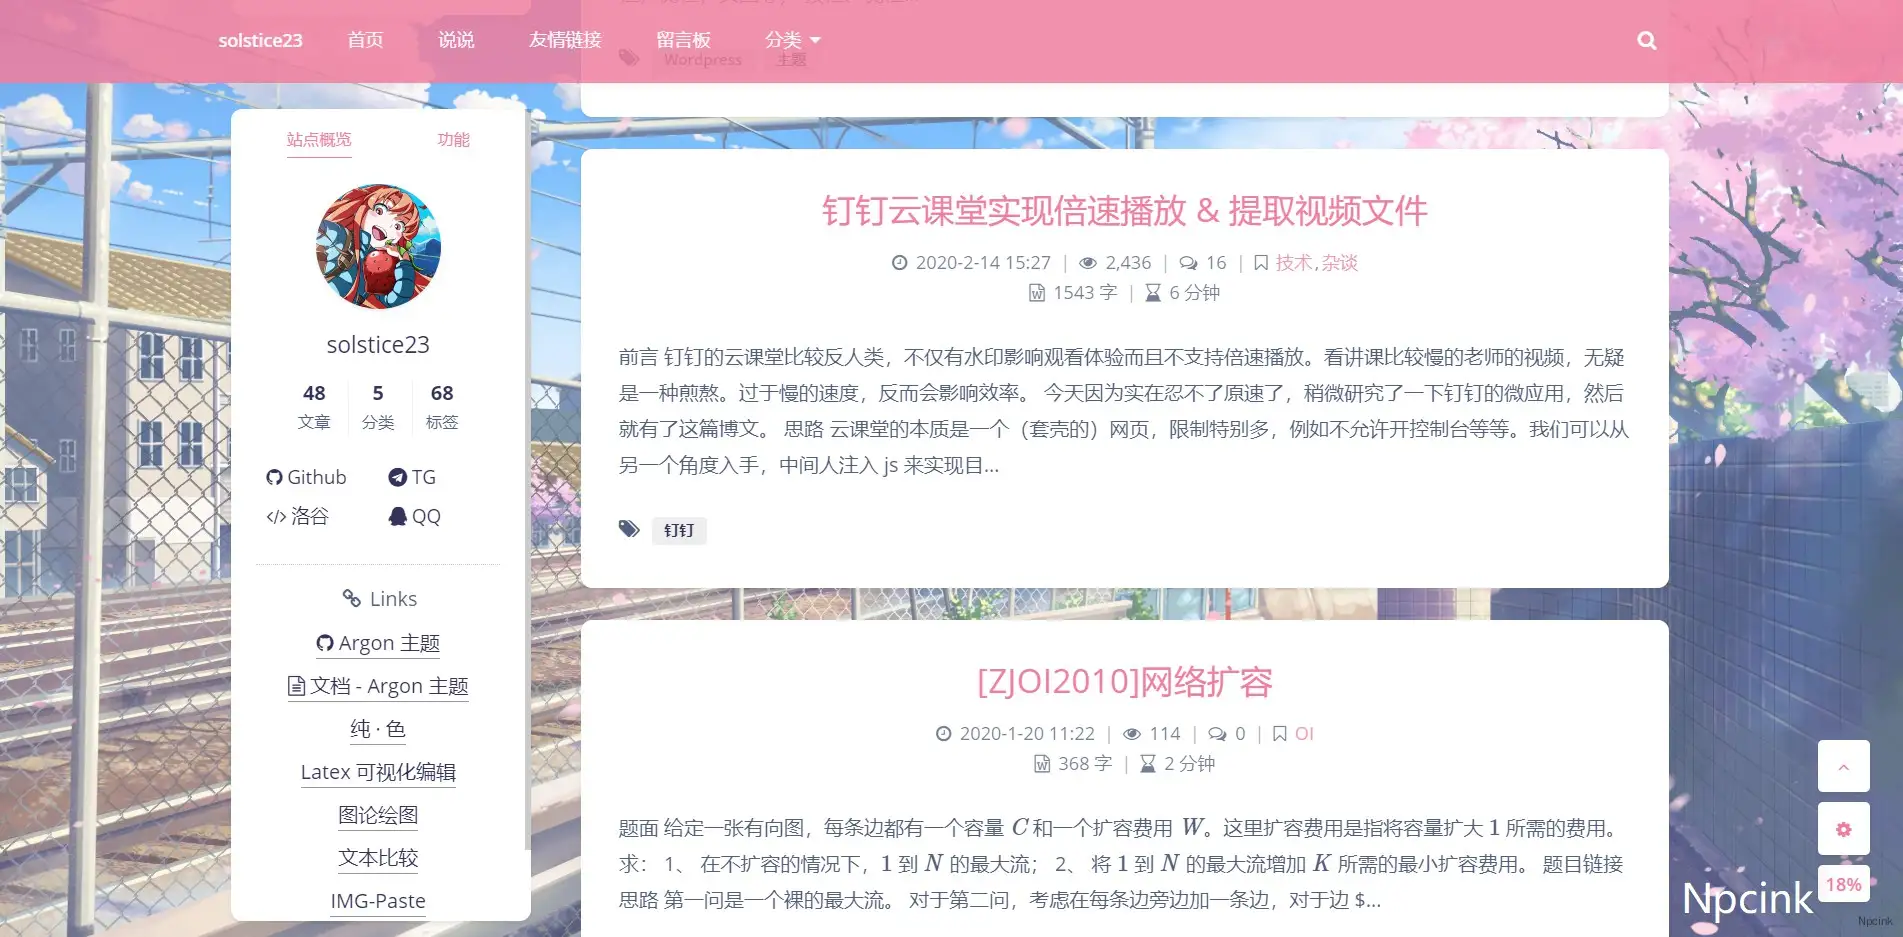
Task: Go to 首页 in the navigation bar
Action: 365,40
